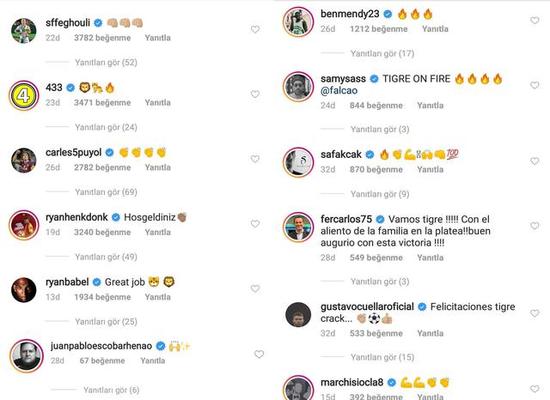Heart the ryanhenkdonk Hosgeldiniz comment
The width and height of the screenshot is (550, 400).
[x=255, y=224]
